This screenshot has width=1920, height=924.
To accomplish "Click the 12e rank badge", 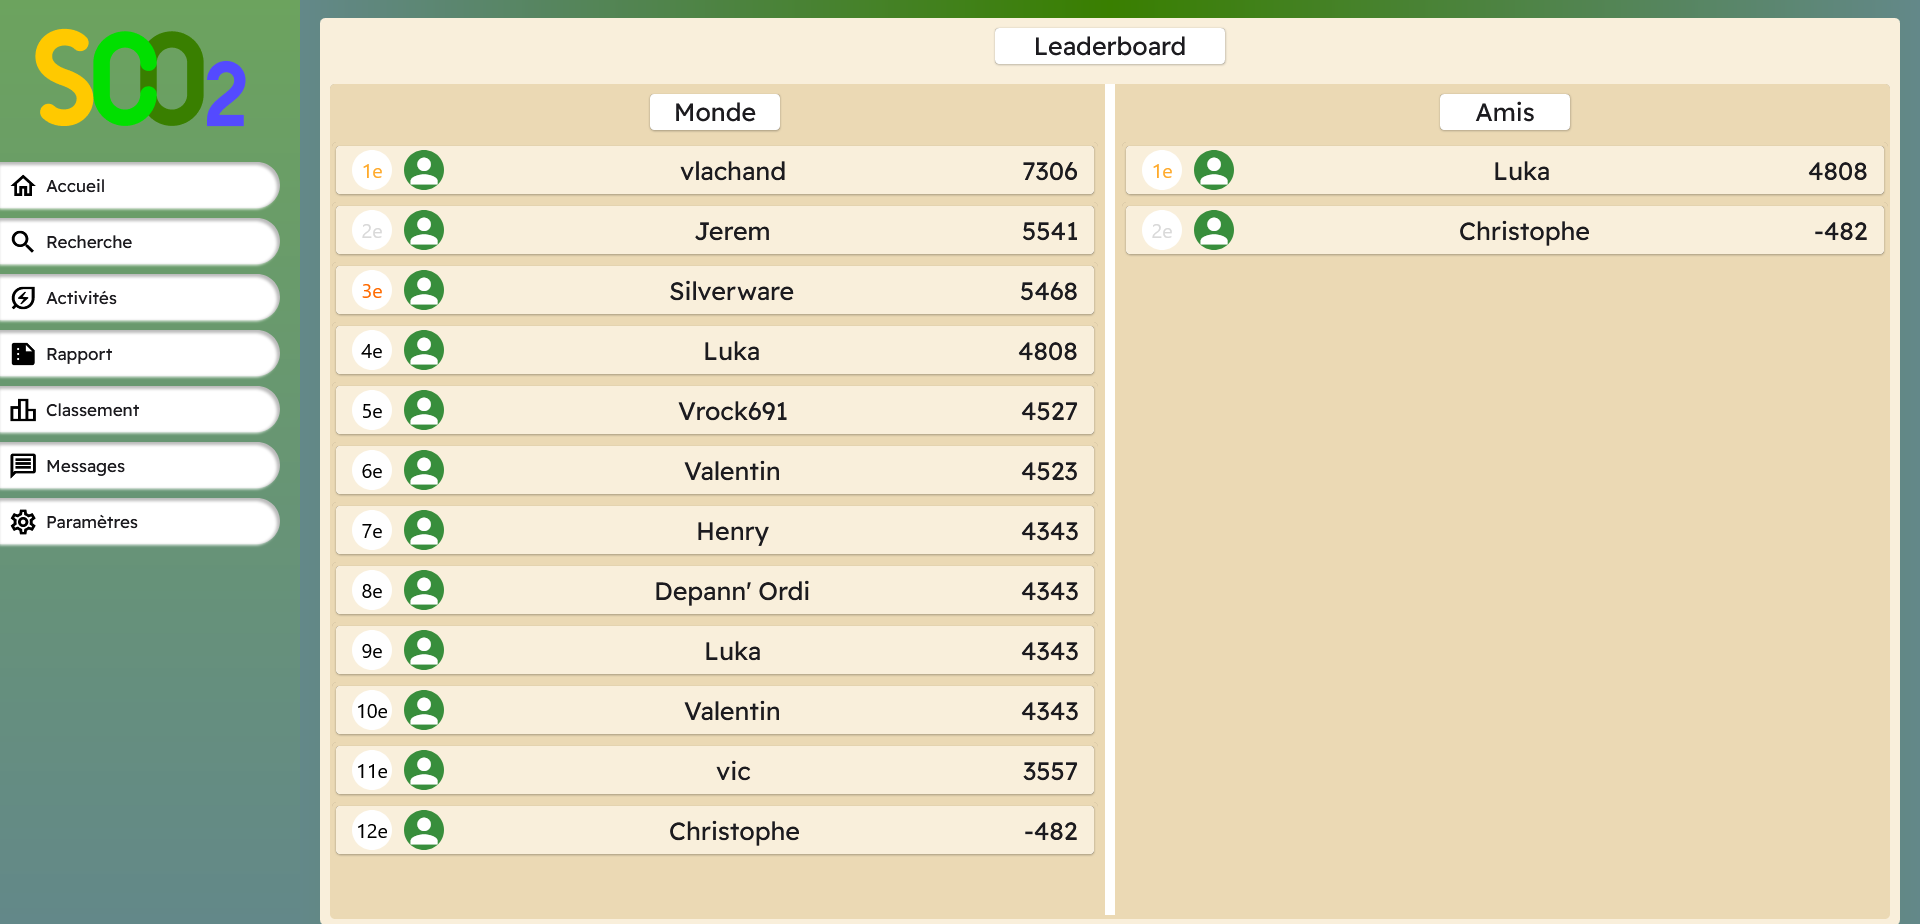I will pos(372,831).
